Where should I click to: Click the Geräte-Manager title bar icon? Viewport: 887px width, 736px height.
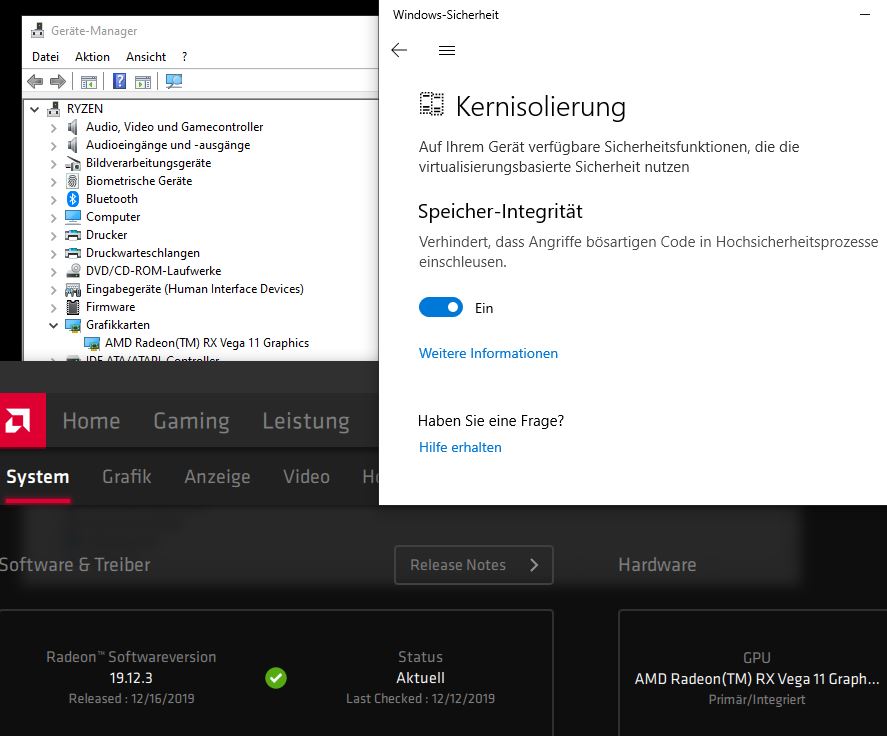pos(37,31)
